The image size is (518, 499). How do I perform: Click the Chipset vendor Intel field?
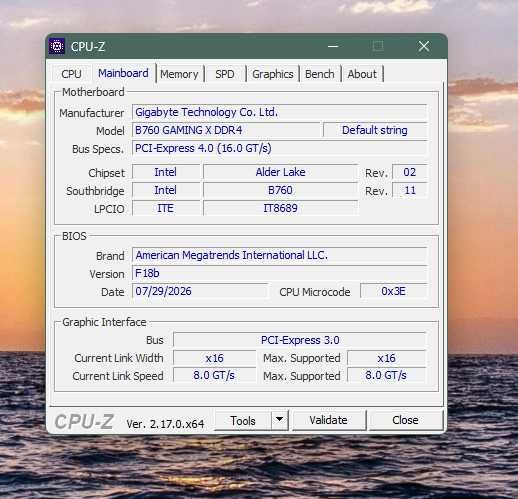tap(166, 172)
